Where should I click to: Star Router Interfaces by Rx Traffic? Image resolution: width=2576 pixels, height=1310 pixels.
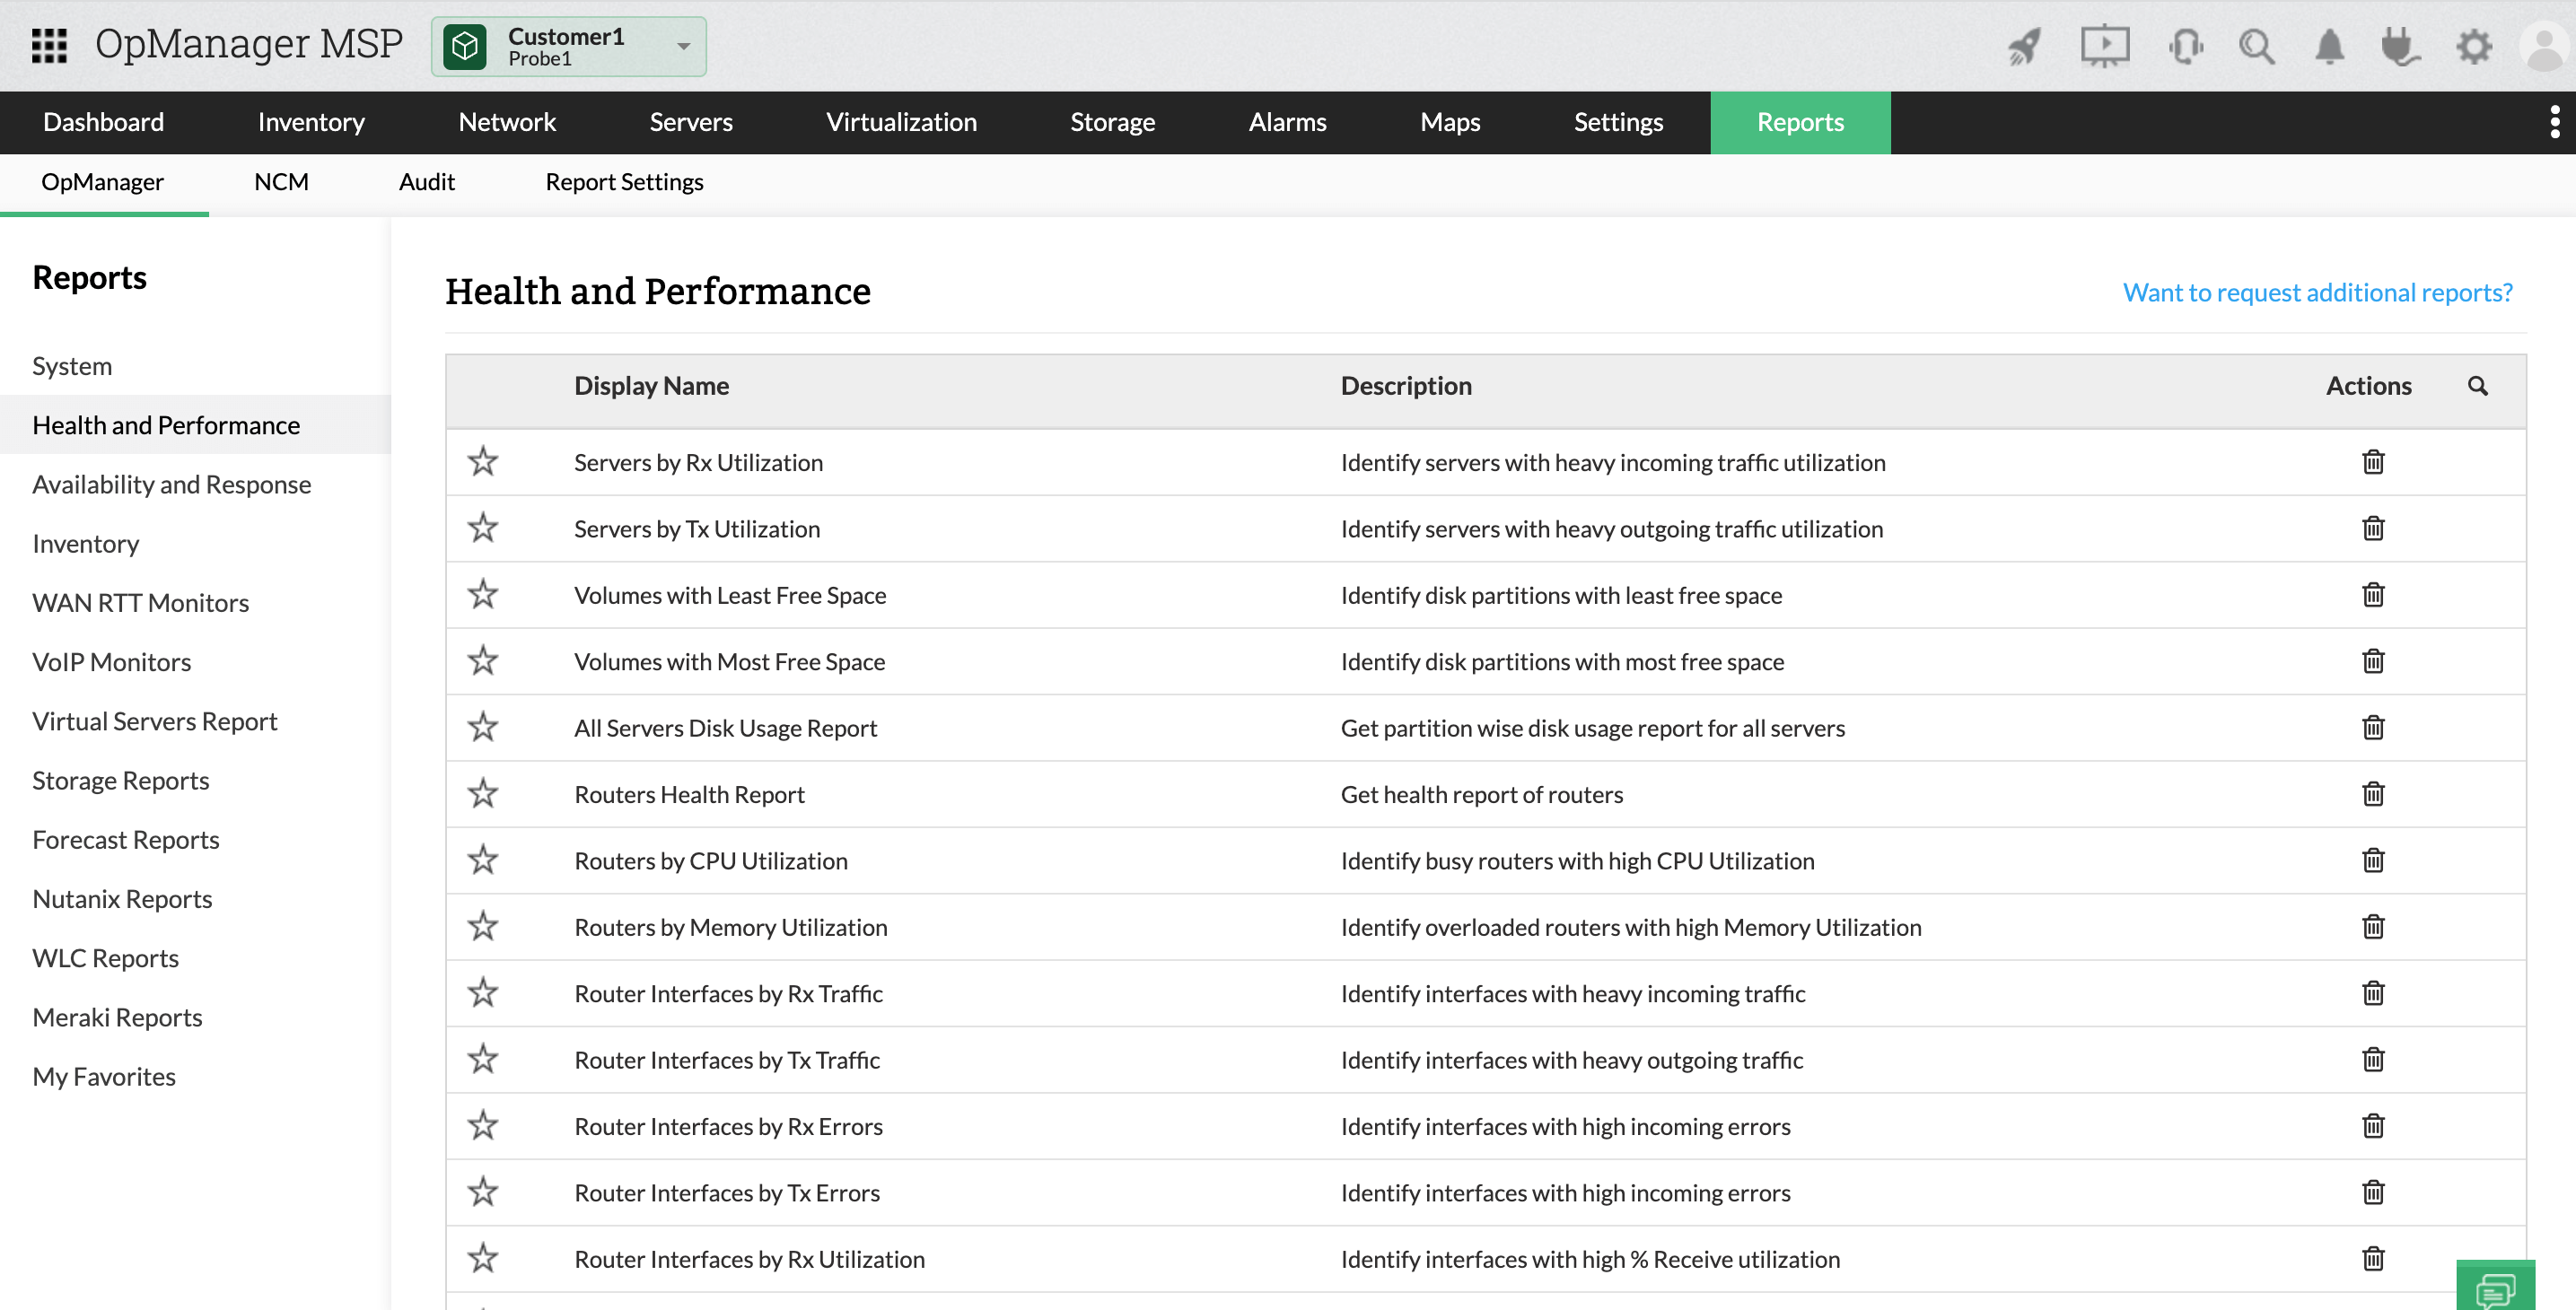click(483, 992)
